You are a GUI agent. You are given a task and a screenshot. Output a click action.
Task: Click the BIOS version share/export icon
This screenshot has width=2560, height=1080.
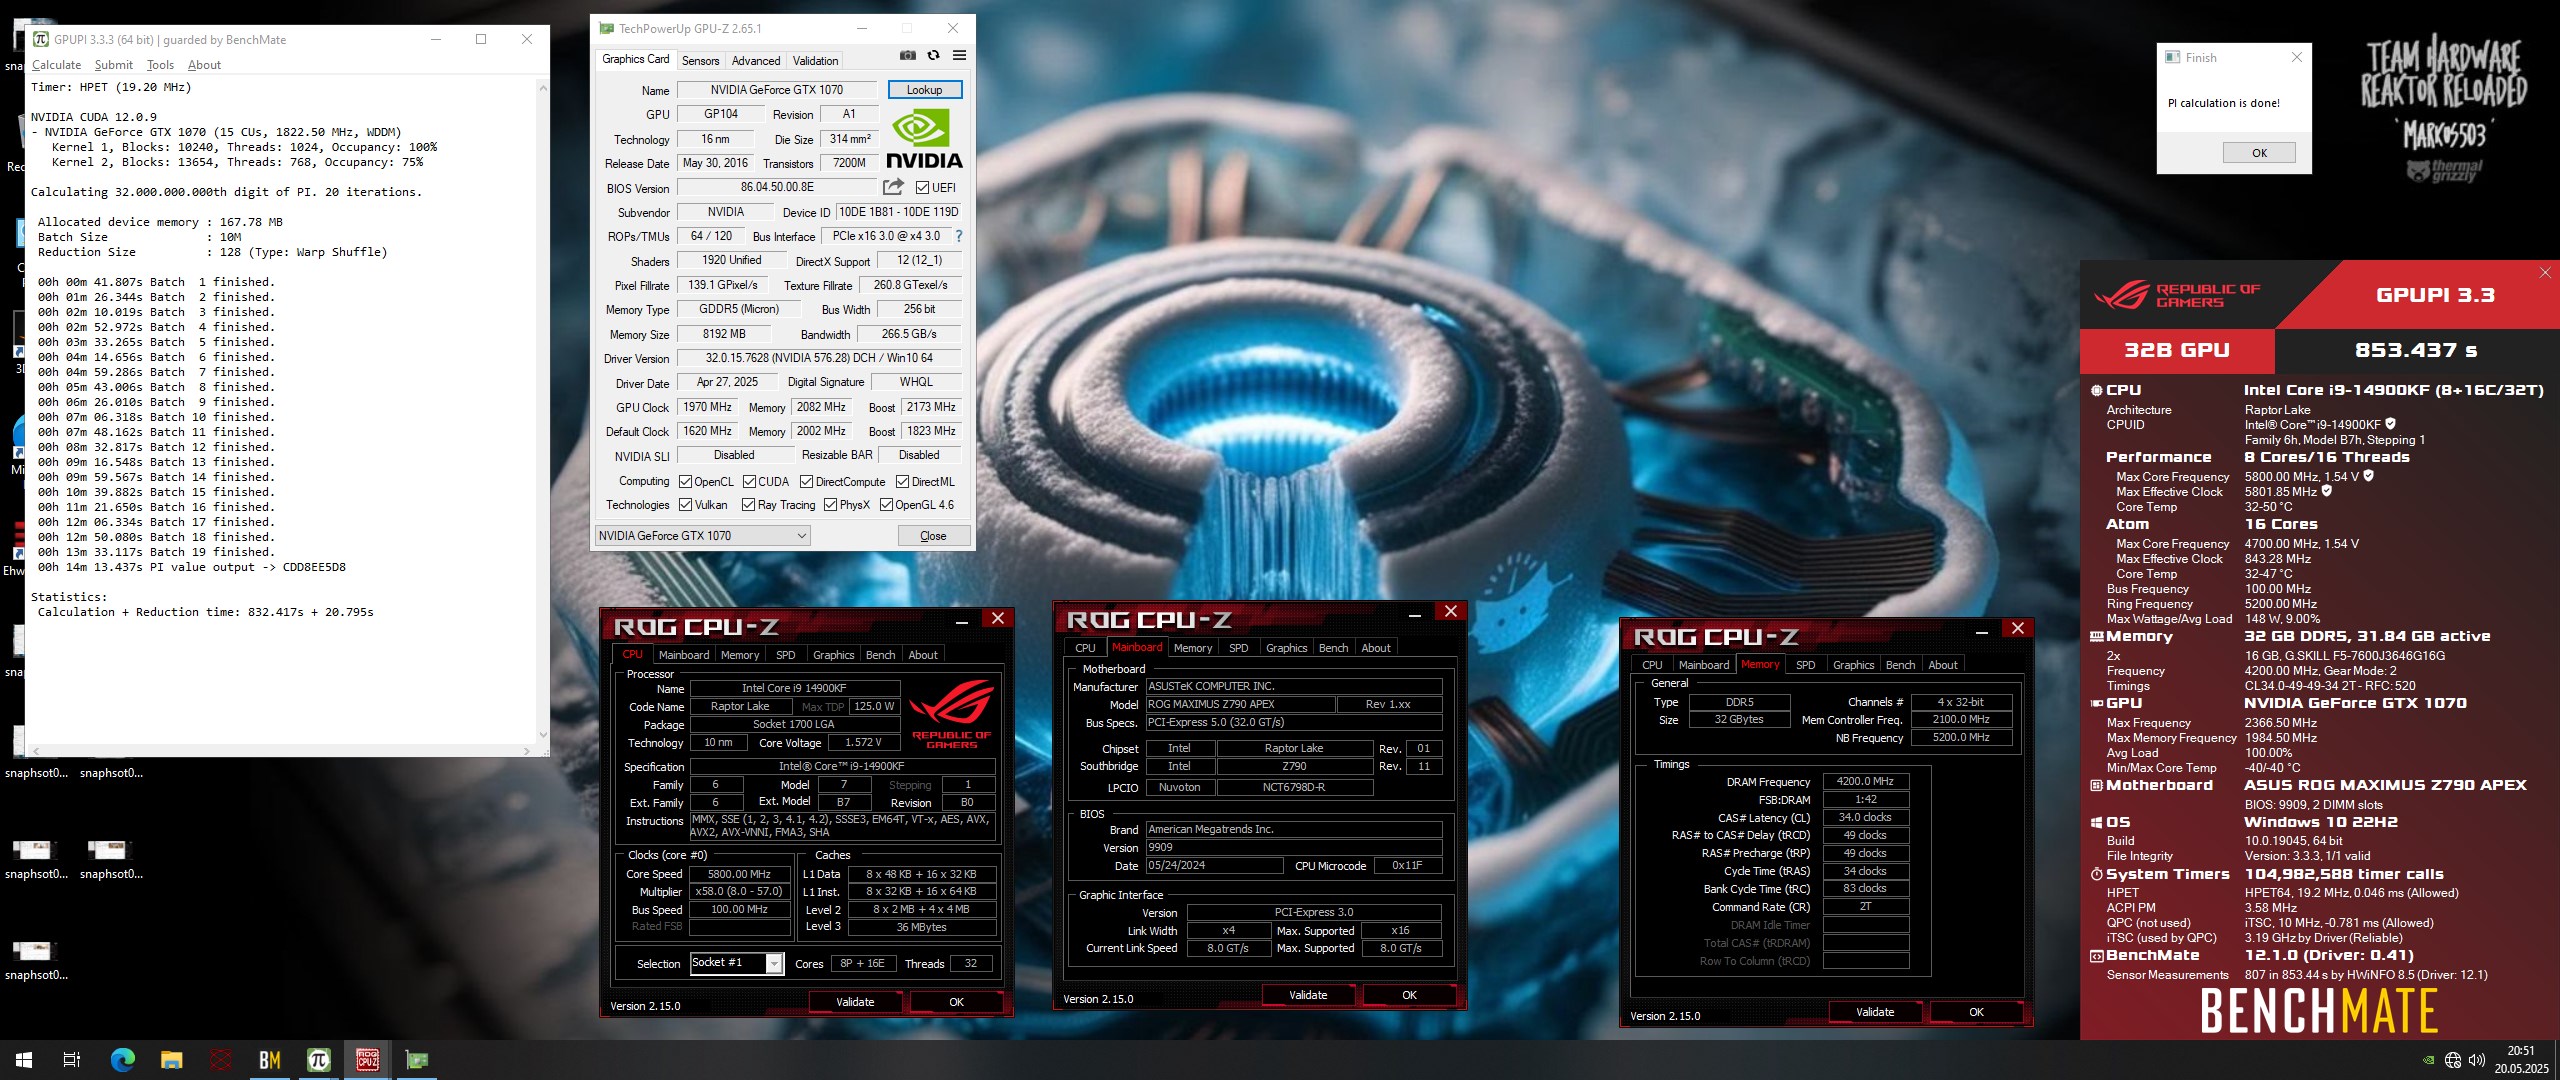[x=893, y=187]
